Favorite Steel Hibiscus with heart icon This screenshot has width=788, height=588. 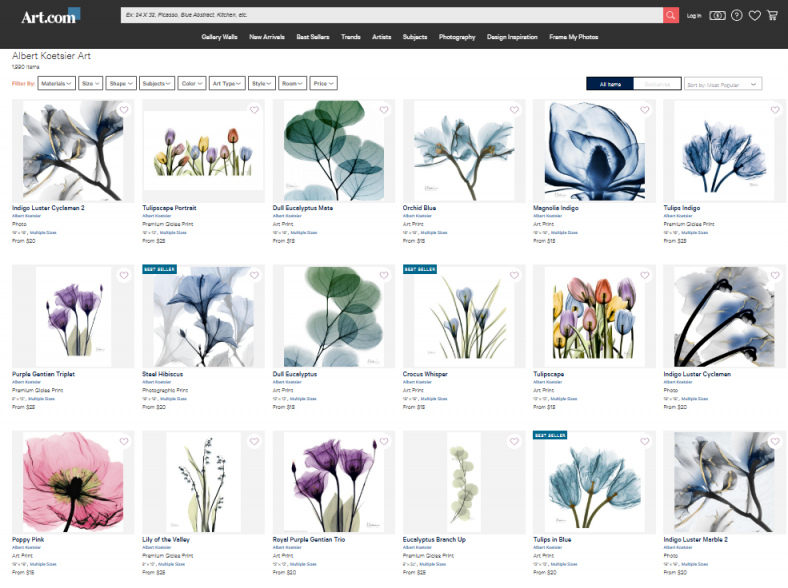click(254, 275)
